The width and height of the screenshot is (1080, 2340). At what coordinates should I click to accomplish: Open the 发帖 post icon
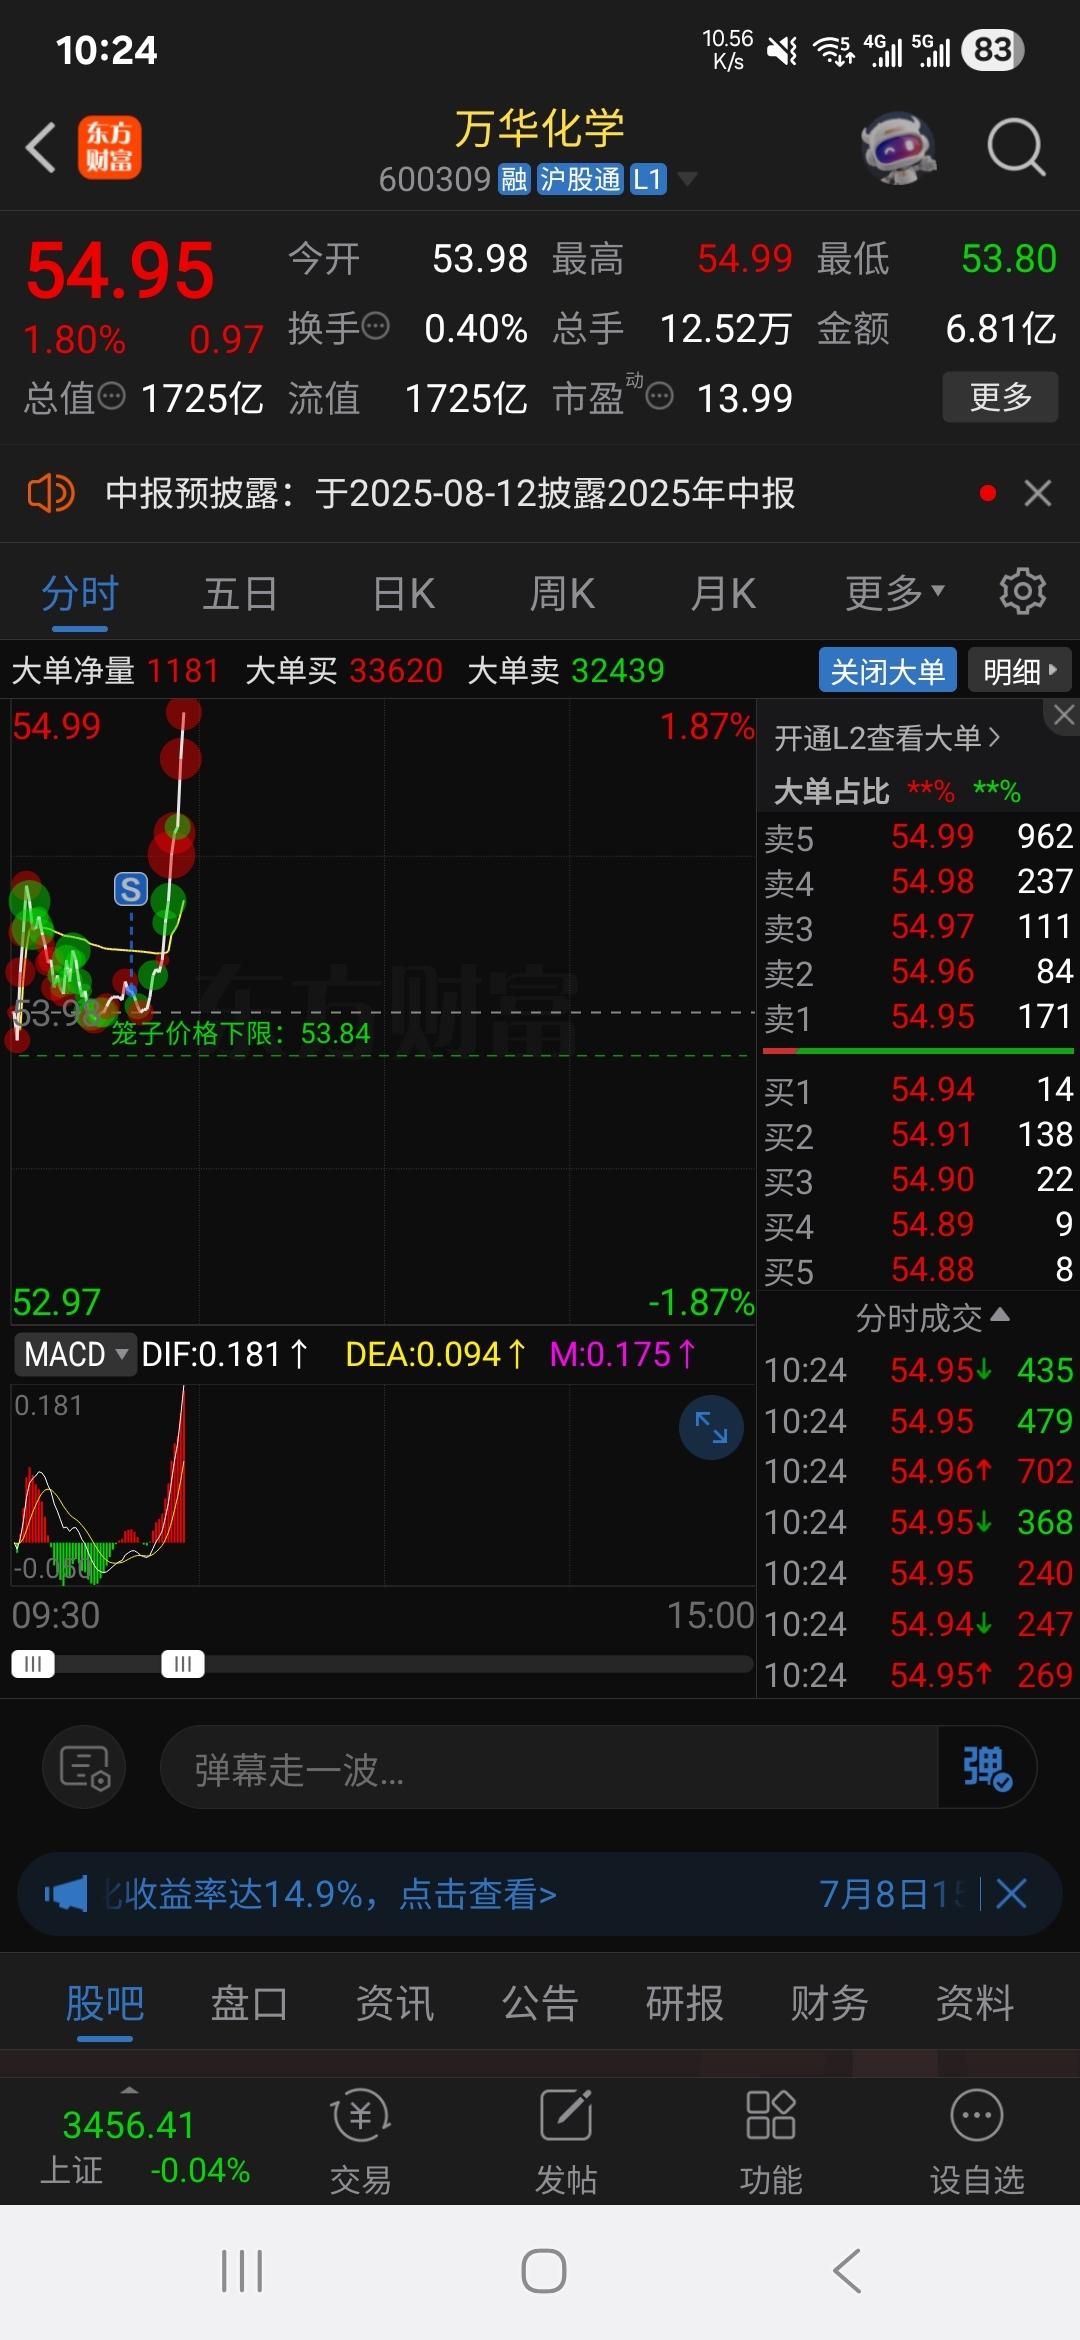566,2140
